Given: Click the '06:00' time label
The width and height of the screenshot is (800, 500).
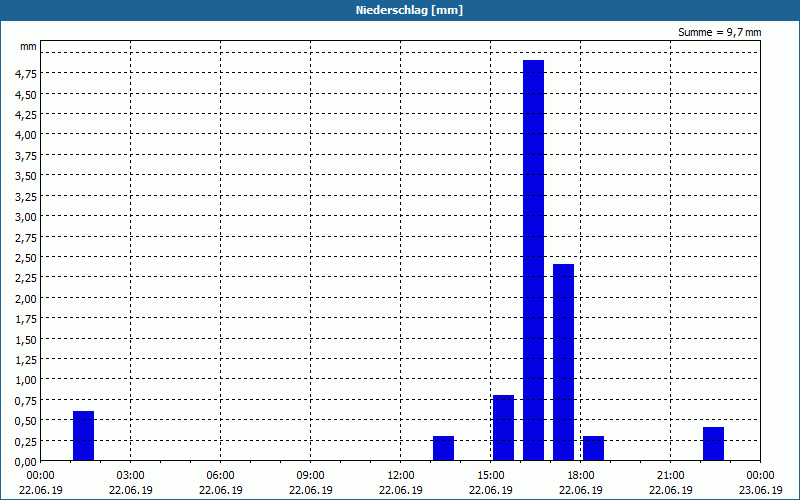Looking at the screenshot, I should 220,476.
